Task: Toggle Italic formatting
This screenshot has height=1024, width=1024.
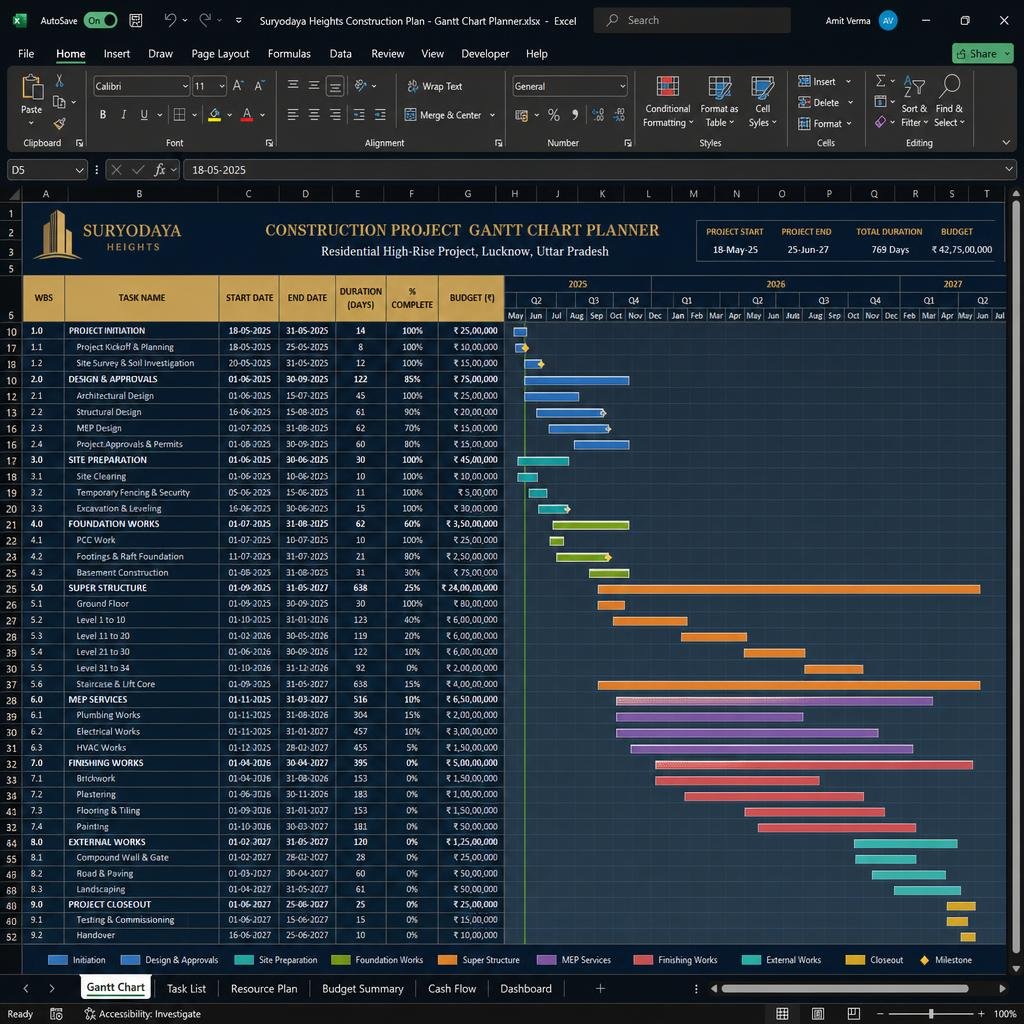Action: pos(123,115)
